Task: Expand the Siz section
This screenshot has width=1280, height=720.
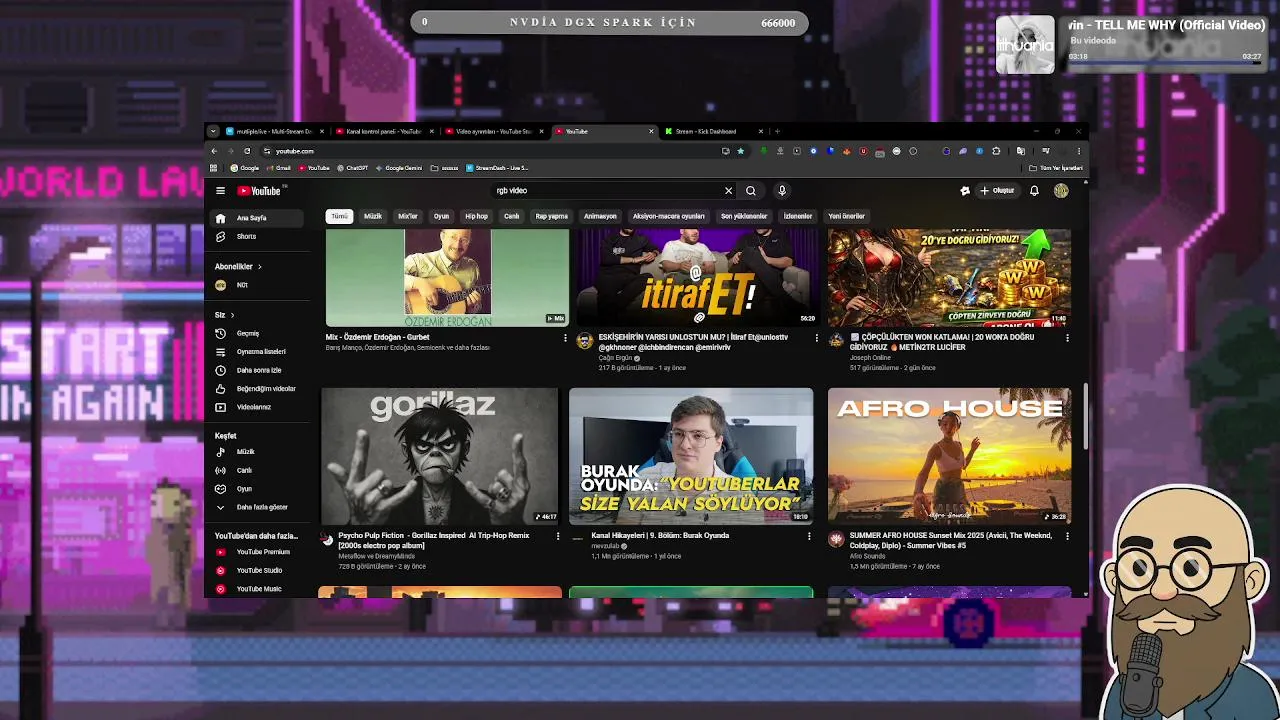Action: click(x=224, y=315)
